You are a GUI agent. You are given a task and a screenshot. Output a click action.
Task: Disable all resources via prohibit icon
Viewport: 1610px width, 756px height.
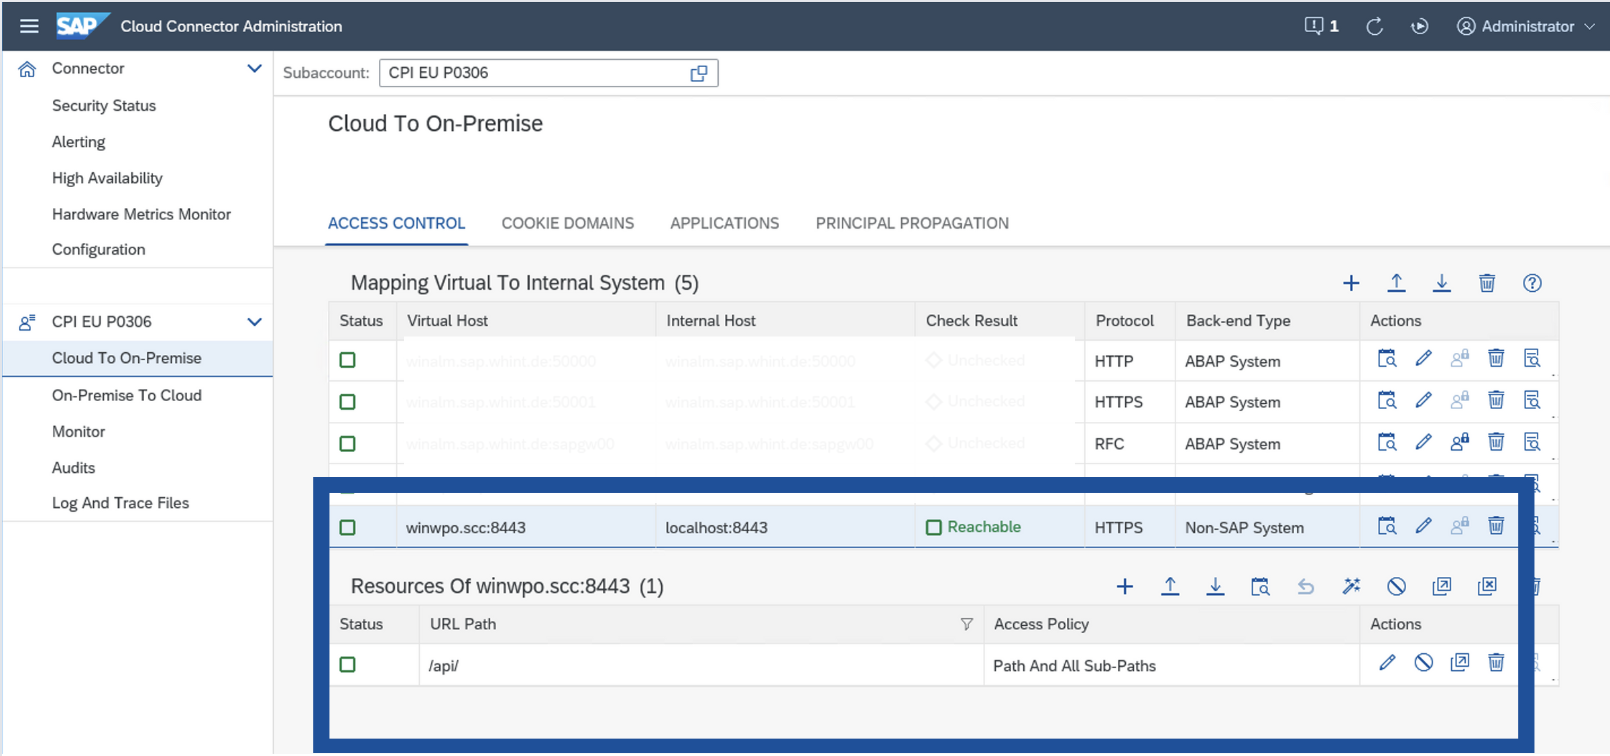tap(1397, 587)
